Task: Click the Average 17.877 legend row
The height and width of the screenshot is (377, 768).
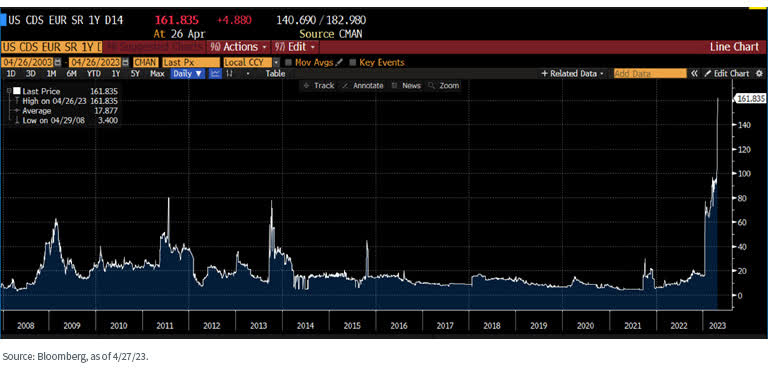Action: (66, 110)
